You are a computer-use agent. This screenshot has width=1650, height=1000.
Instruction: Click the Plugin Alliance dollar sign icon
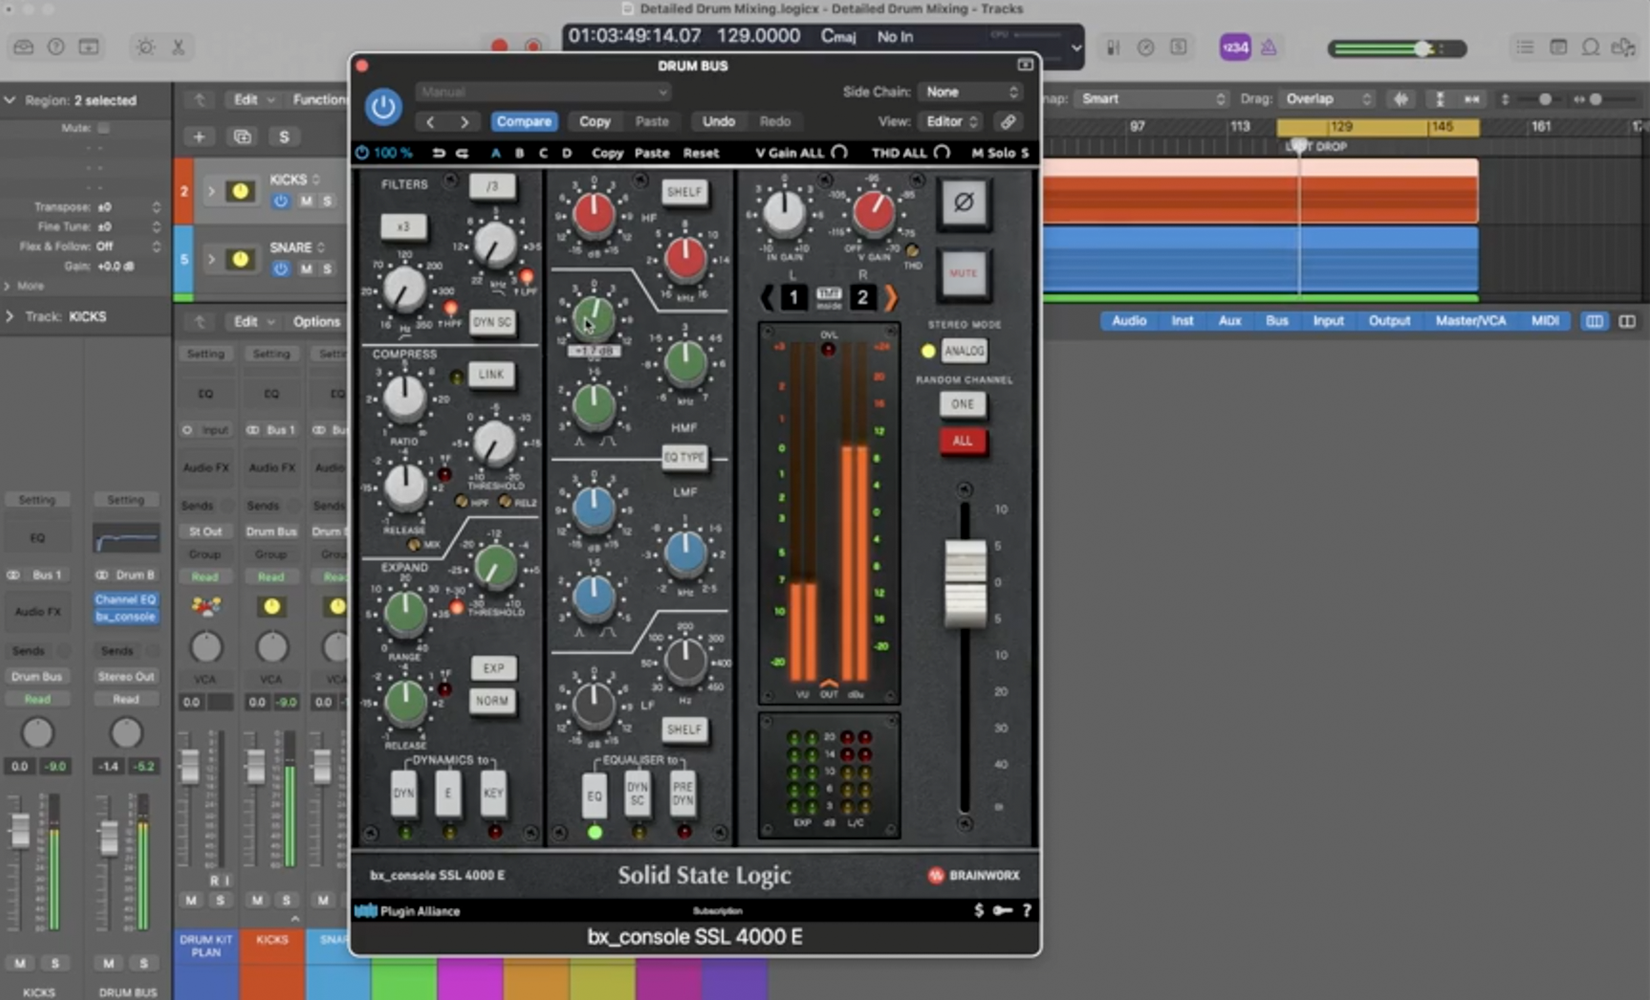979,910
